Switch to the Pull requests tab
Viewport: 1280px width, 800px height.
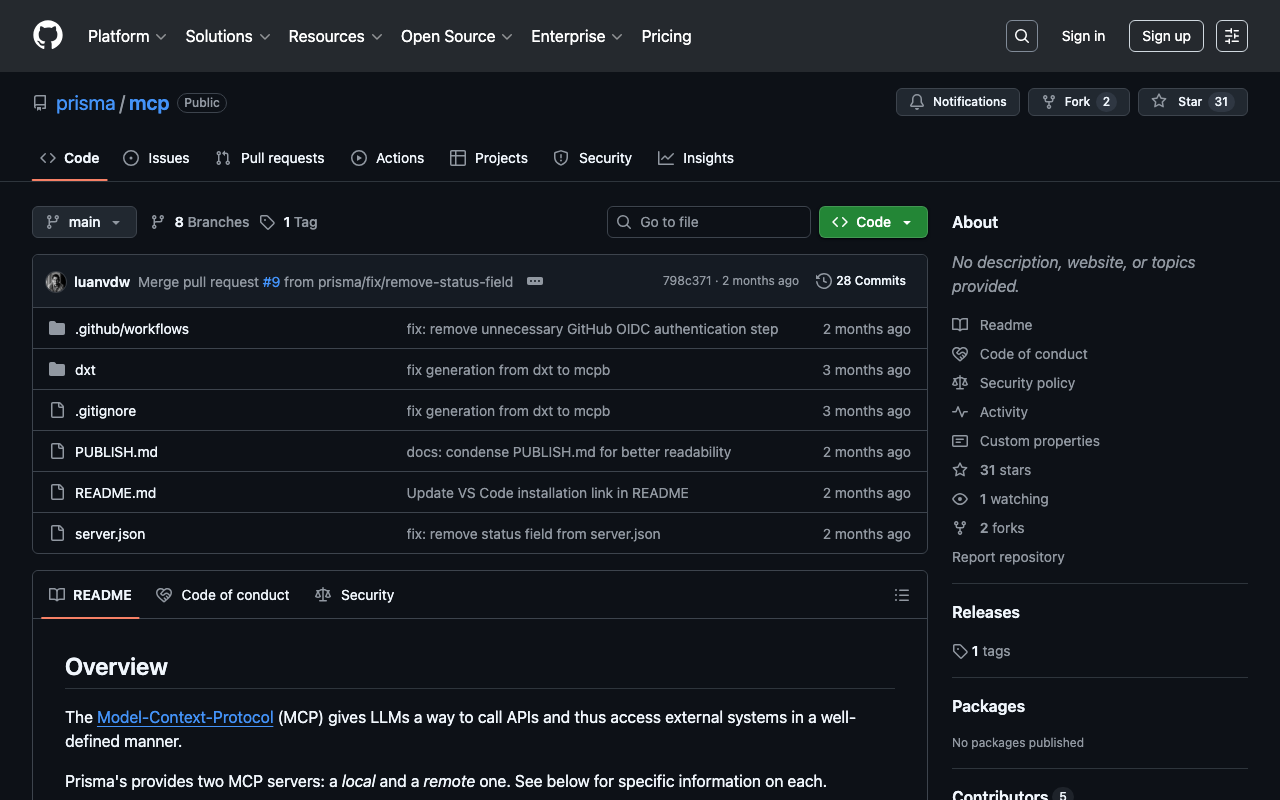click(x=270, y=158)
